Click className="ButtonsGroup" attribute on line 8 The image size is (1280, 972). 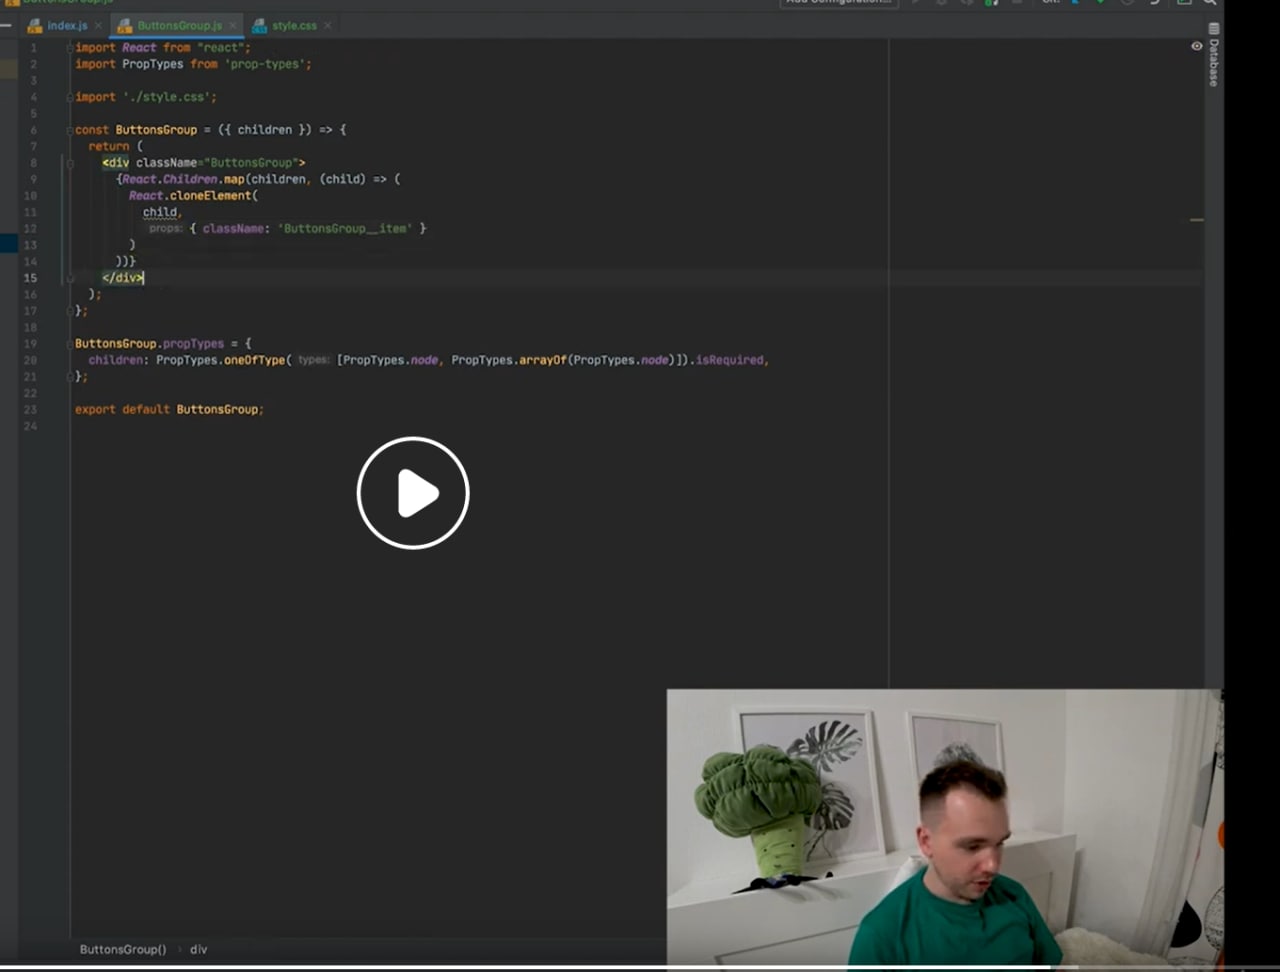click(217, 163)
